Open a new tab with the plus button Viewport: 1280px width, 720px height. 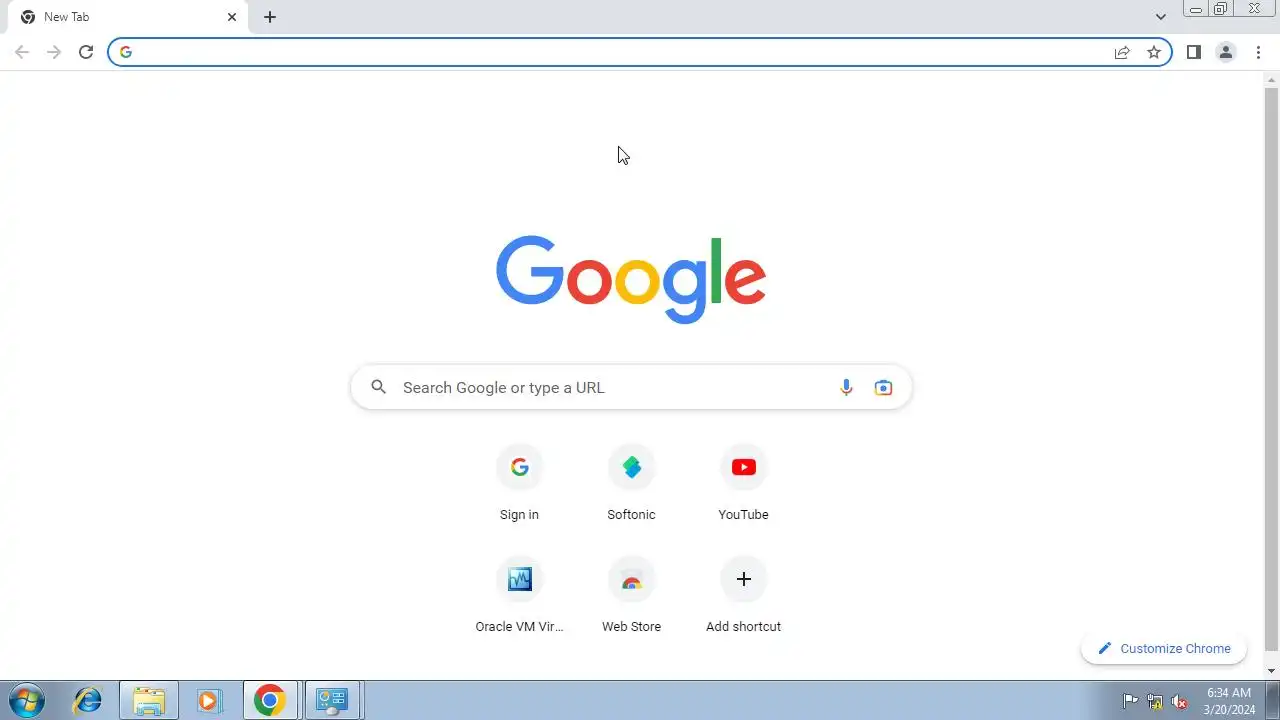pos(270,17)
